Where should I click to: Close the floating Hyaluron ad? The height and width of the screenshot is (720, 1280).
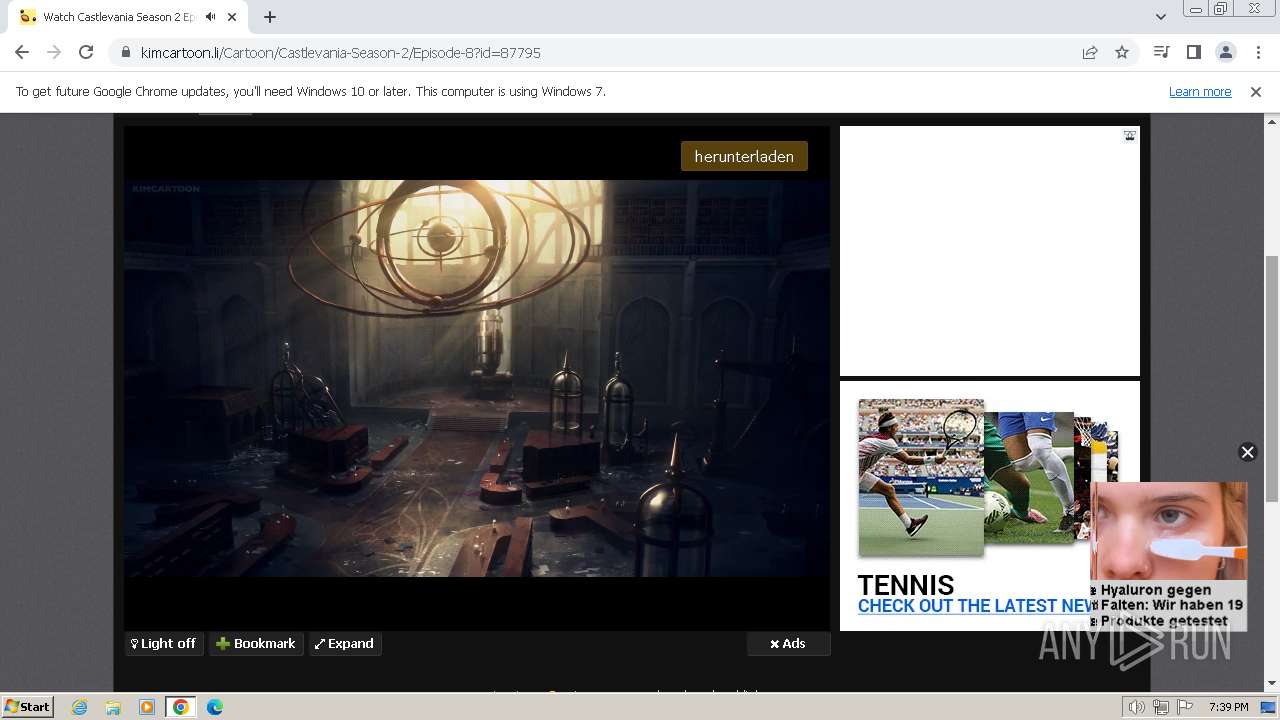pyautogui.click(x=1247, y=452)
